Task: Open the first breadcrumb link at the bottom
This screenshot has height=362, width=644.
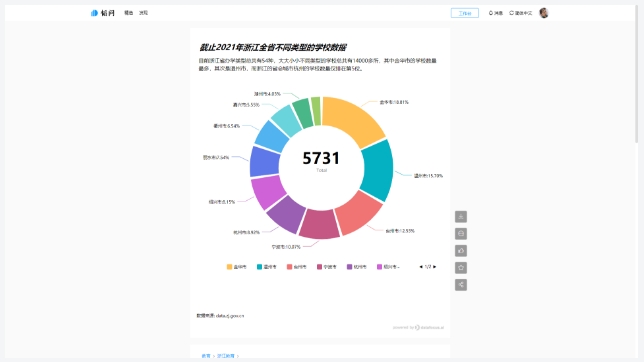Action: pos(206,356)
